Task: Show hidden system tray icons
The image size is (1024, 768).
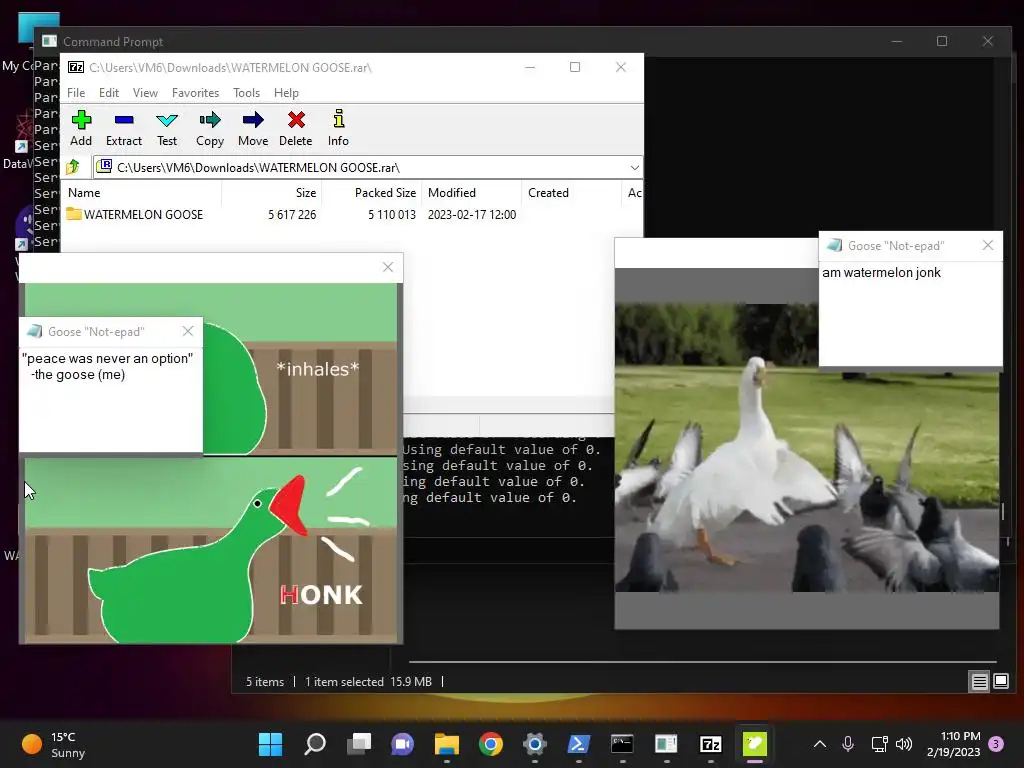Action: coord(820,744)
